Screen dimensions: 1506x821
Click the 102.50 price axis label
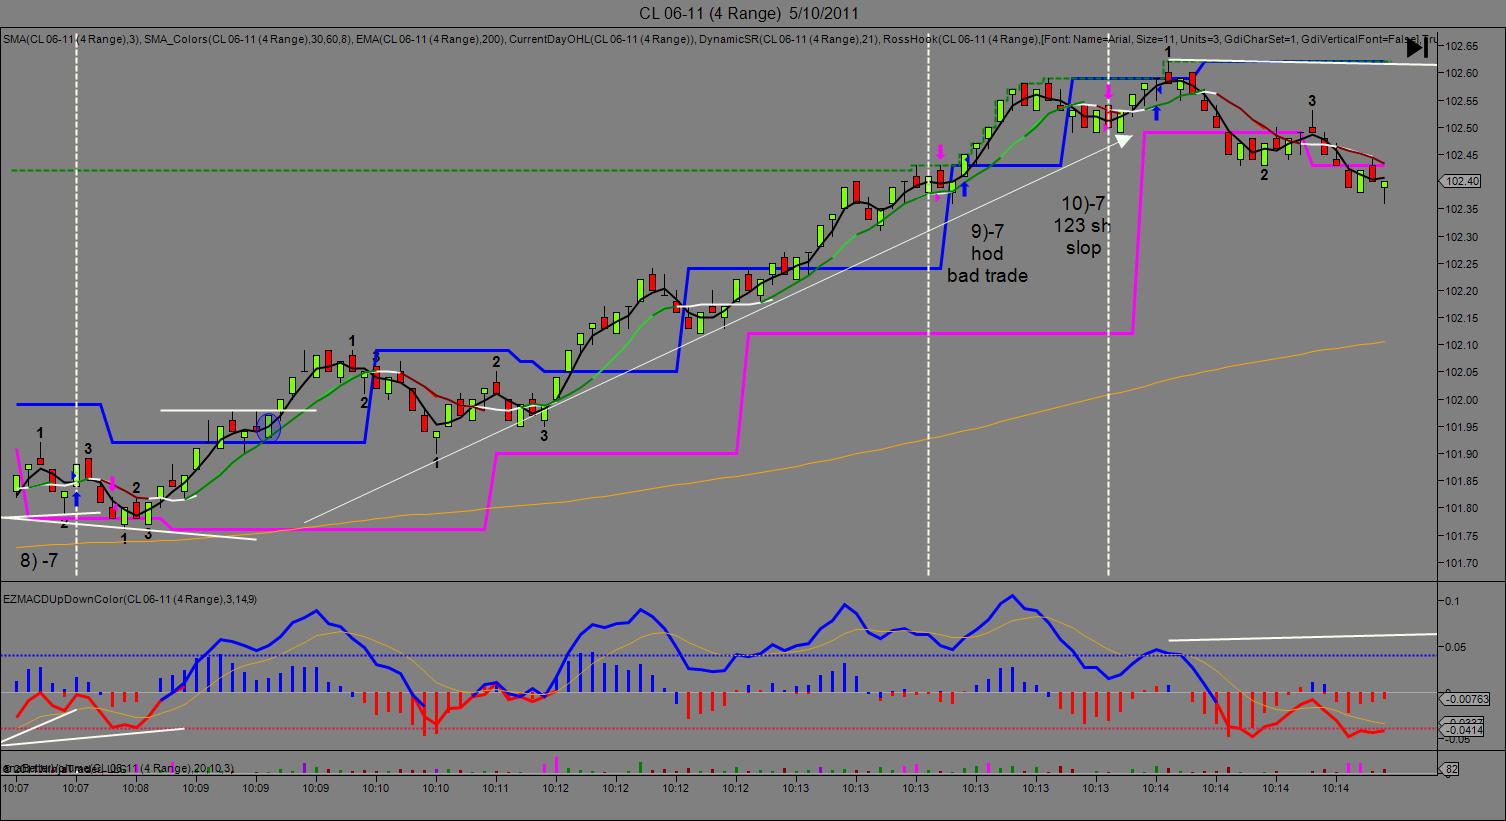pos(1462,128)
